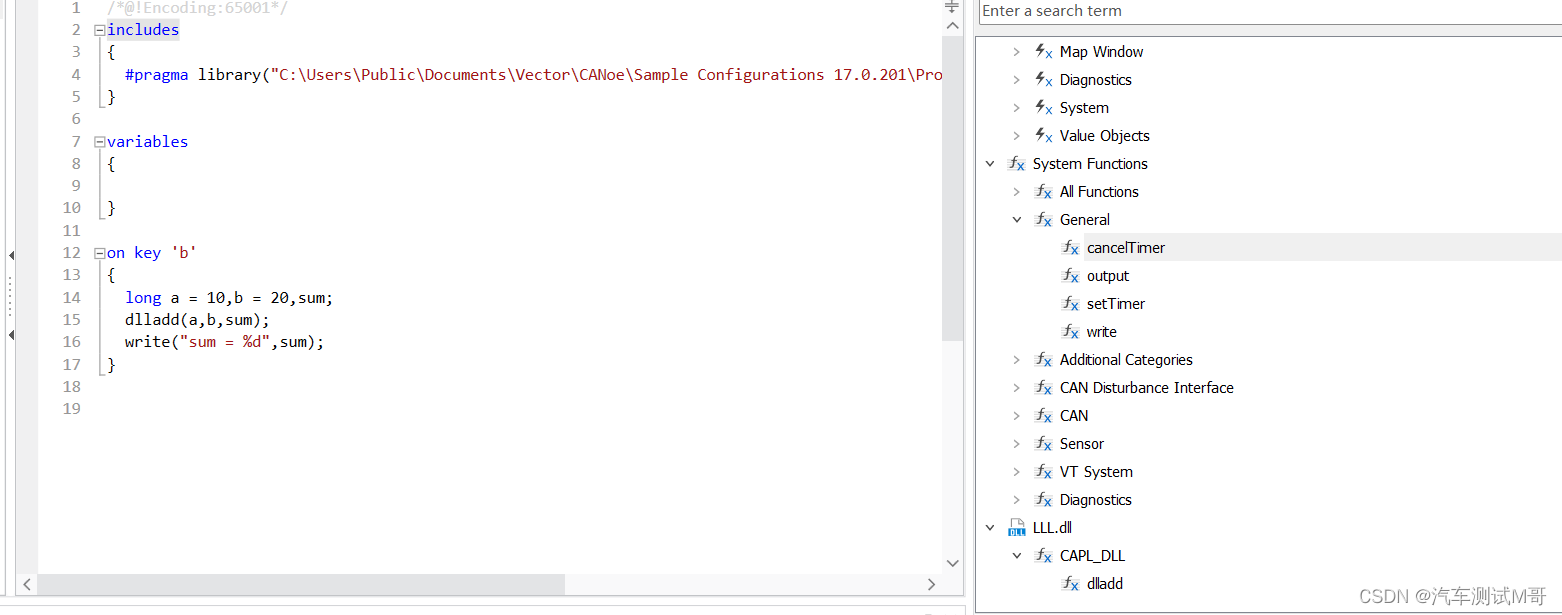Click the fx icon beside setTimer

click(1069, 303)
